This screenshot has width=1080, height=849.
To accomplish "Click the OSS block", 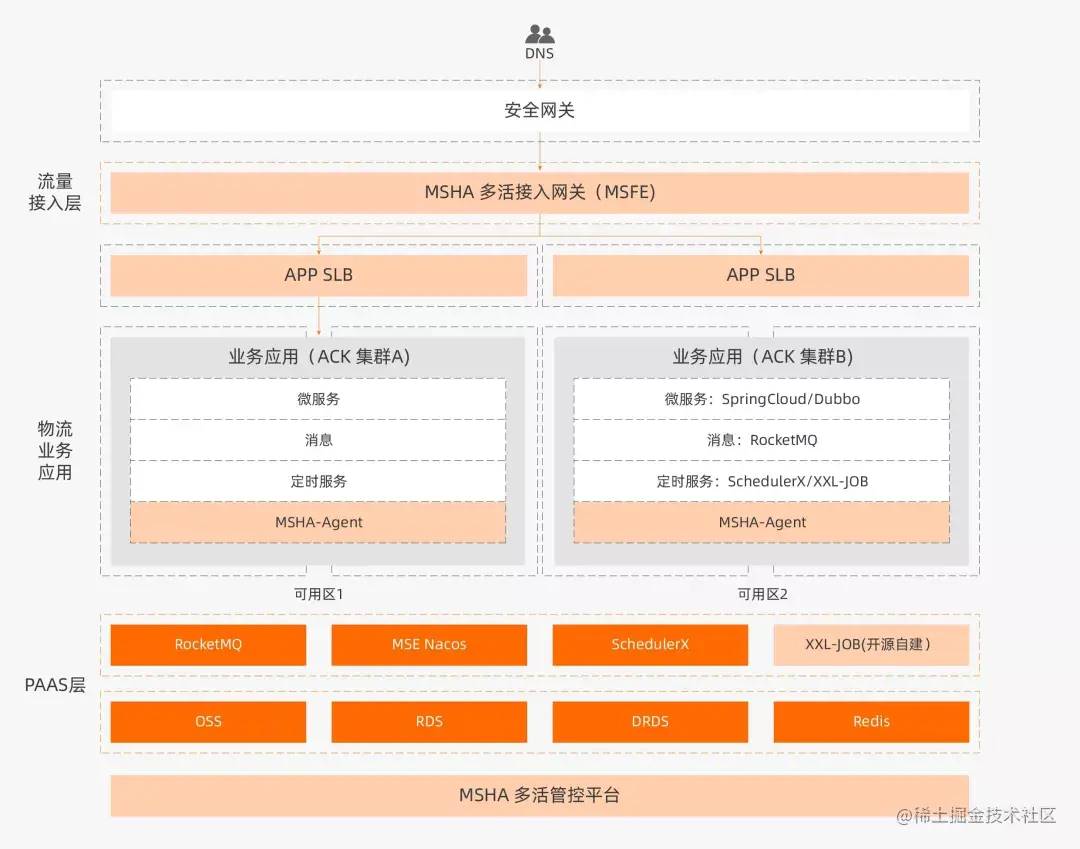I will tap(208, 722).
